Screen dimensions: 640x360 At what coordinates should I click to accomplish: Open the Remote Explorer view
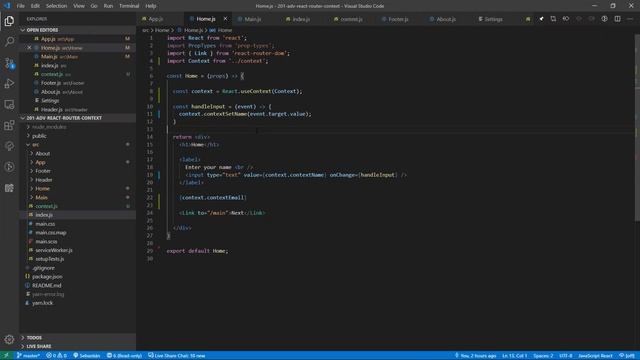(x=9, y=104)
